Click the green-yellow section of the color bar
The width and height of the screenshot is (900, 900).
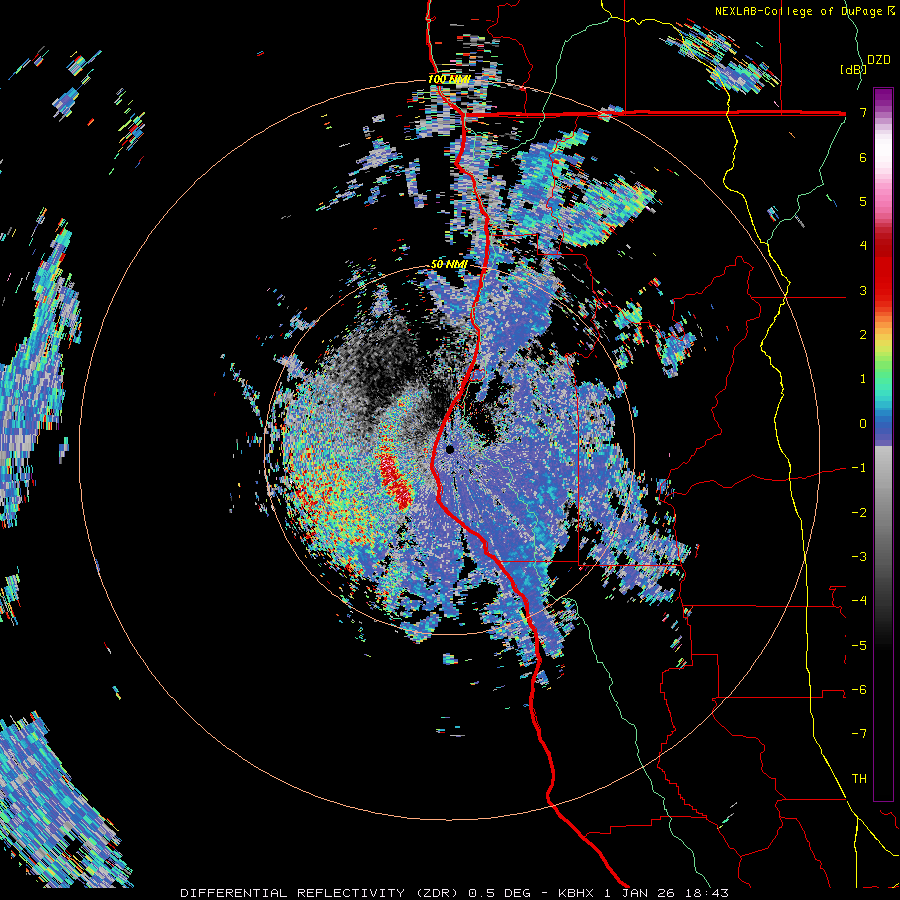pos(883,356)
